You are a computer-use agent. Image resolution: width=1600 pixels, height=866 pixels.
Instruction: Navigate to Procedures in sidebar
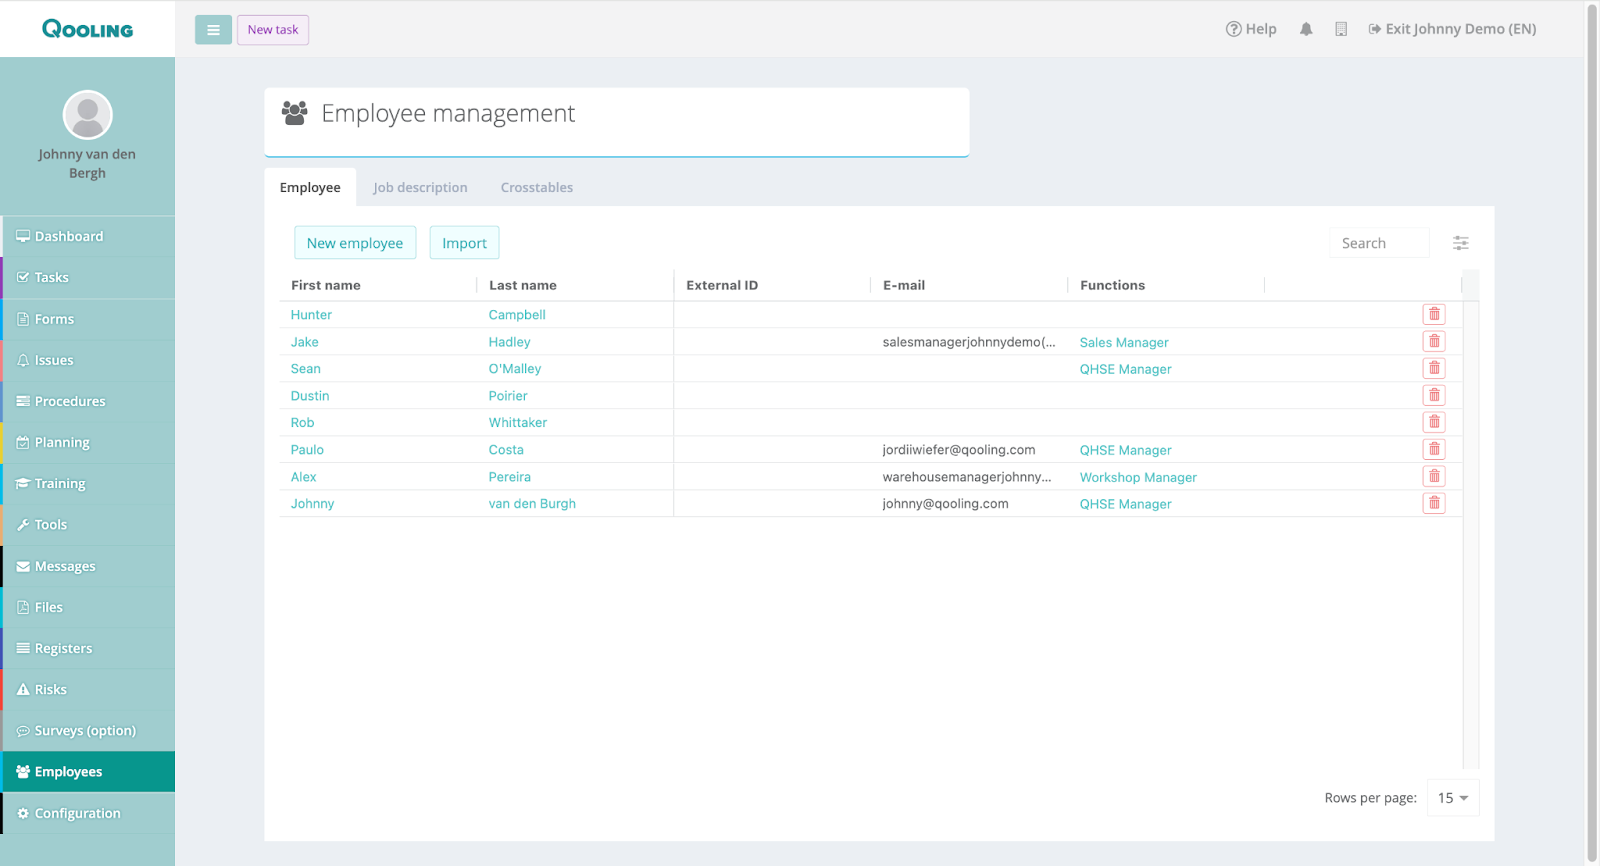pyautogui.click(x=88, y=401)
